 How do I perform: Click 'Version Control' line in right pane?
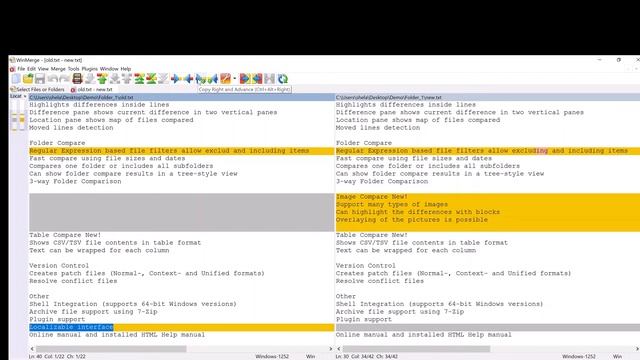click(x=366, y=266)
